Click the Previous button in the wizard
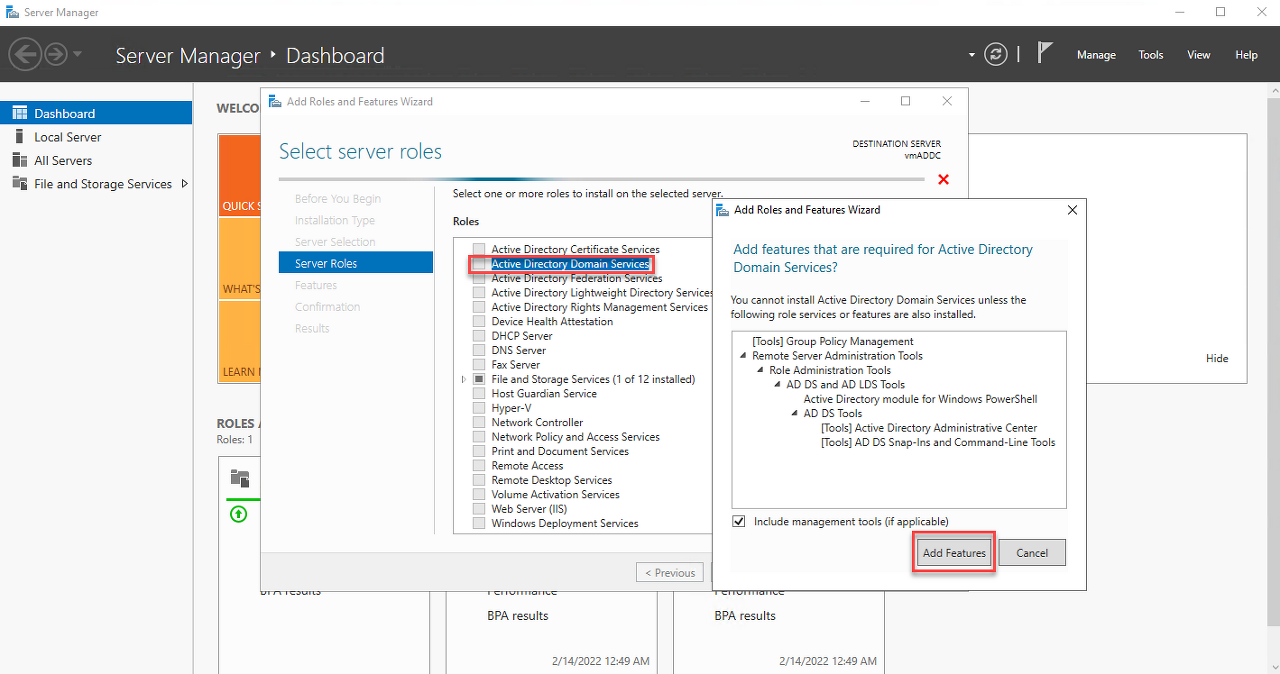The width and height of the screenshot is (1280, 674). point(670,573)
